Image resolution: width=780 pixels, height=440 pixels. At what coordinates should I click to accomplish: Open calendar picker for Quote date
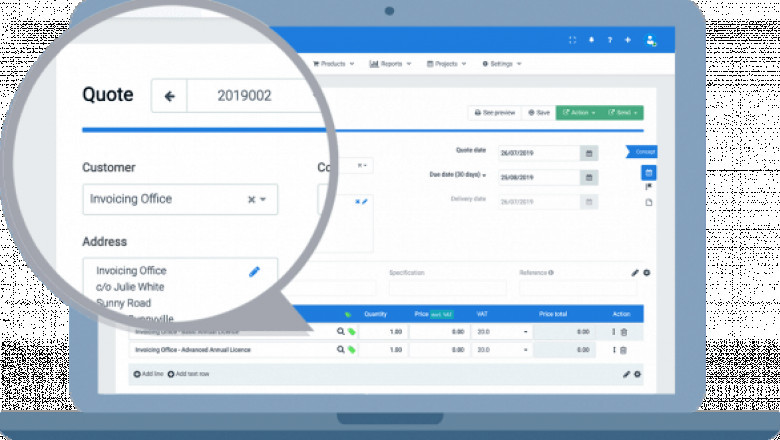tap(589, 153)
